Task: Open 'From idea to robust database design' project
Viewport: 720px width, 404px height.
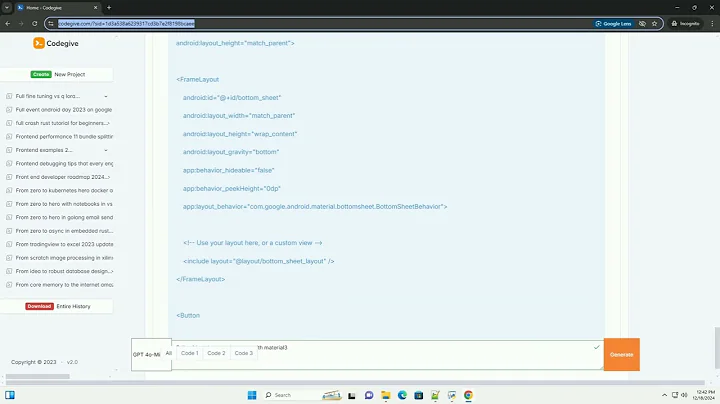Action: coord(64,271)
